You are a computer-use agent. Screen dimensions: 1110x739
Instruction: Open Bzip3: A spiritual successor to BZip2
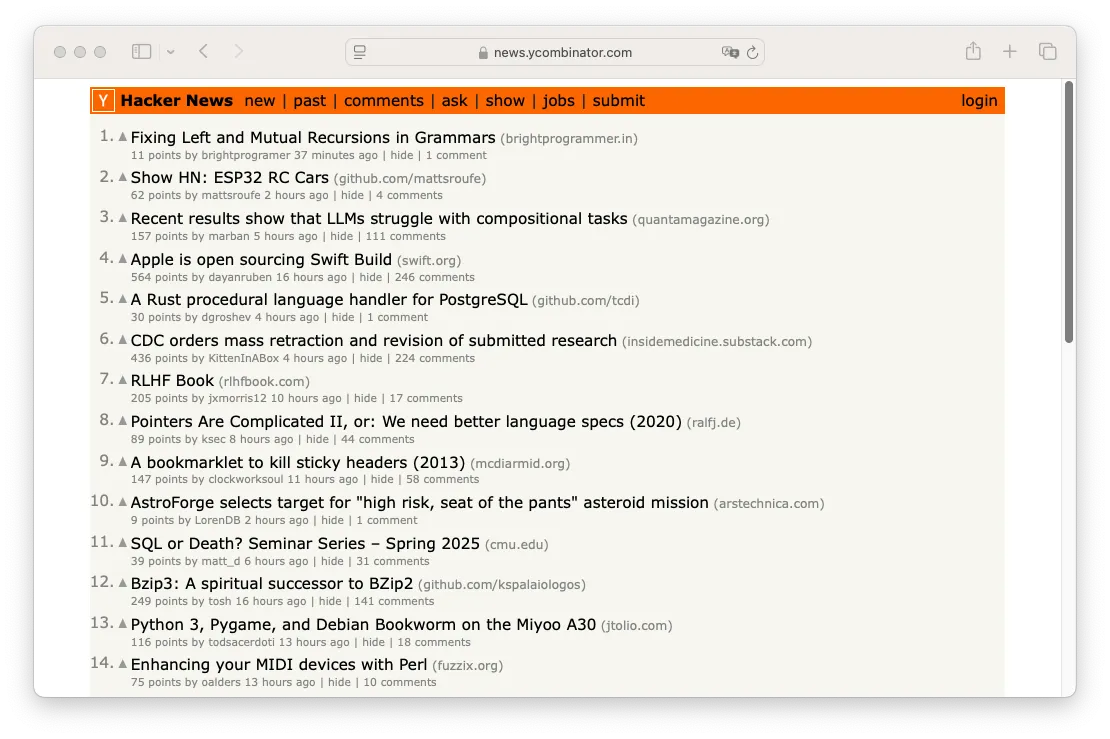[x=272, y=584]
